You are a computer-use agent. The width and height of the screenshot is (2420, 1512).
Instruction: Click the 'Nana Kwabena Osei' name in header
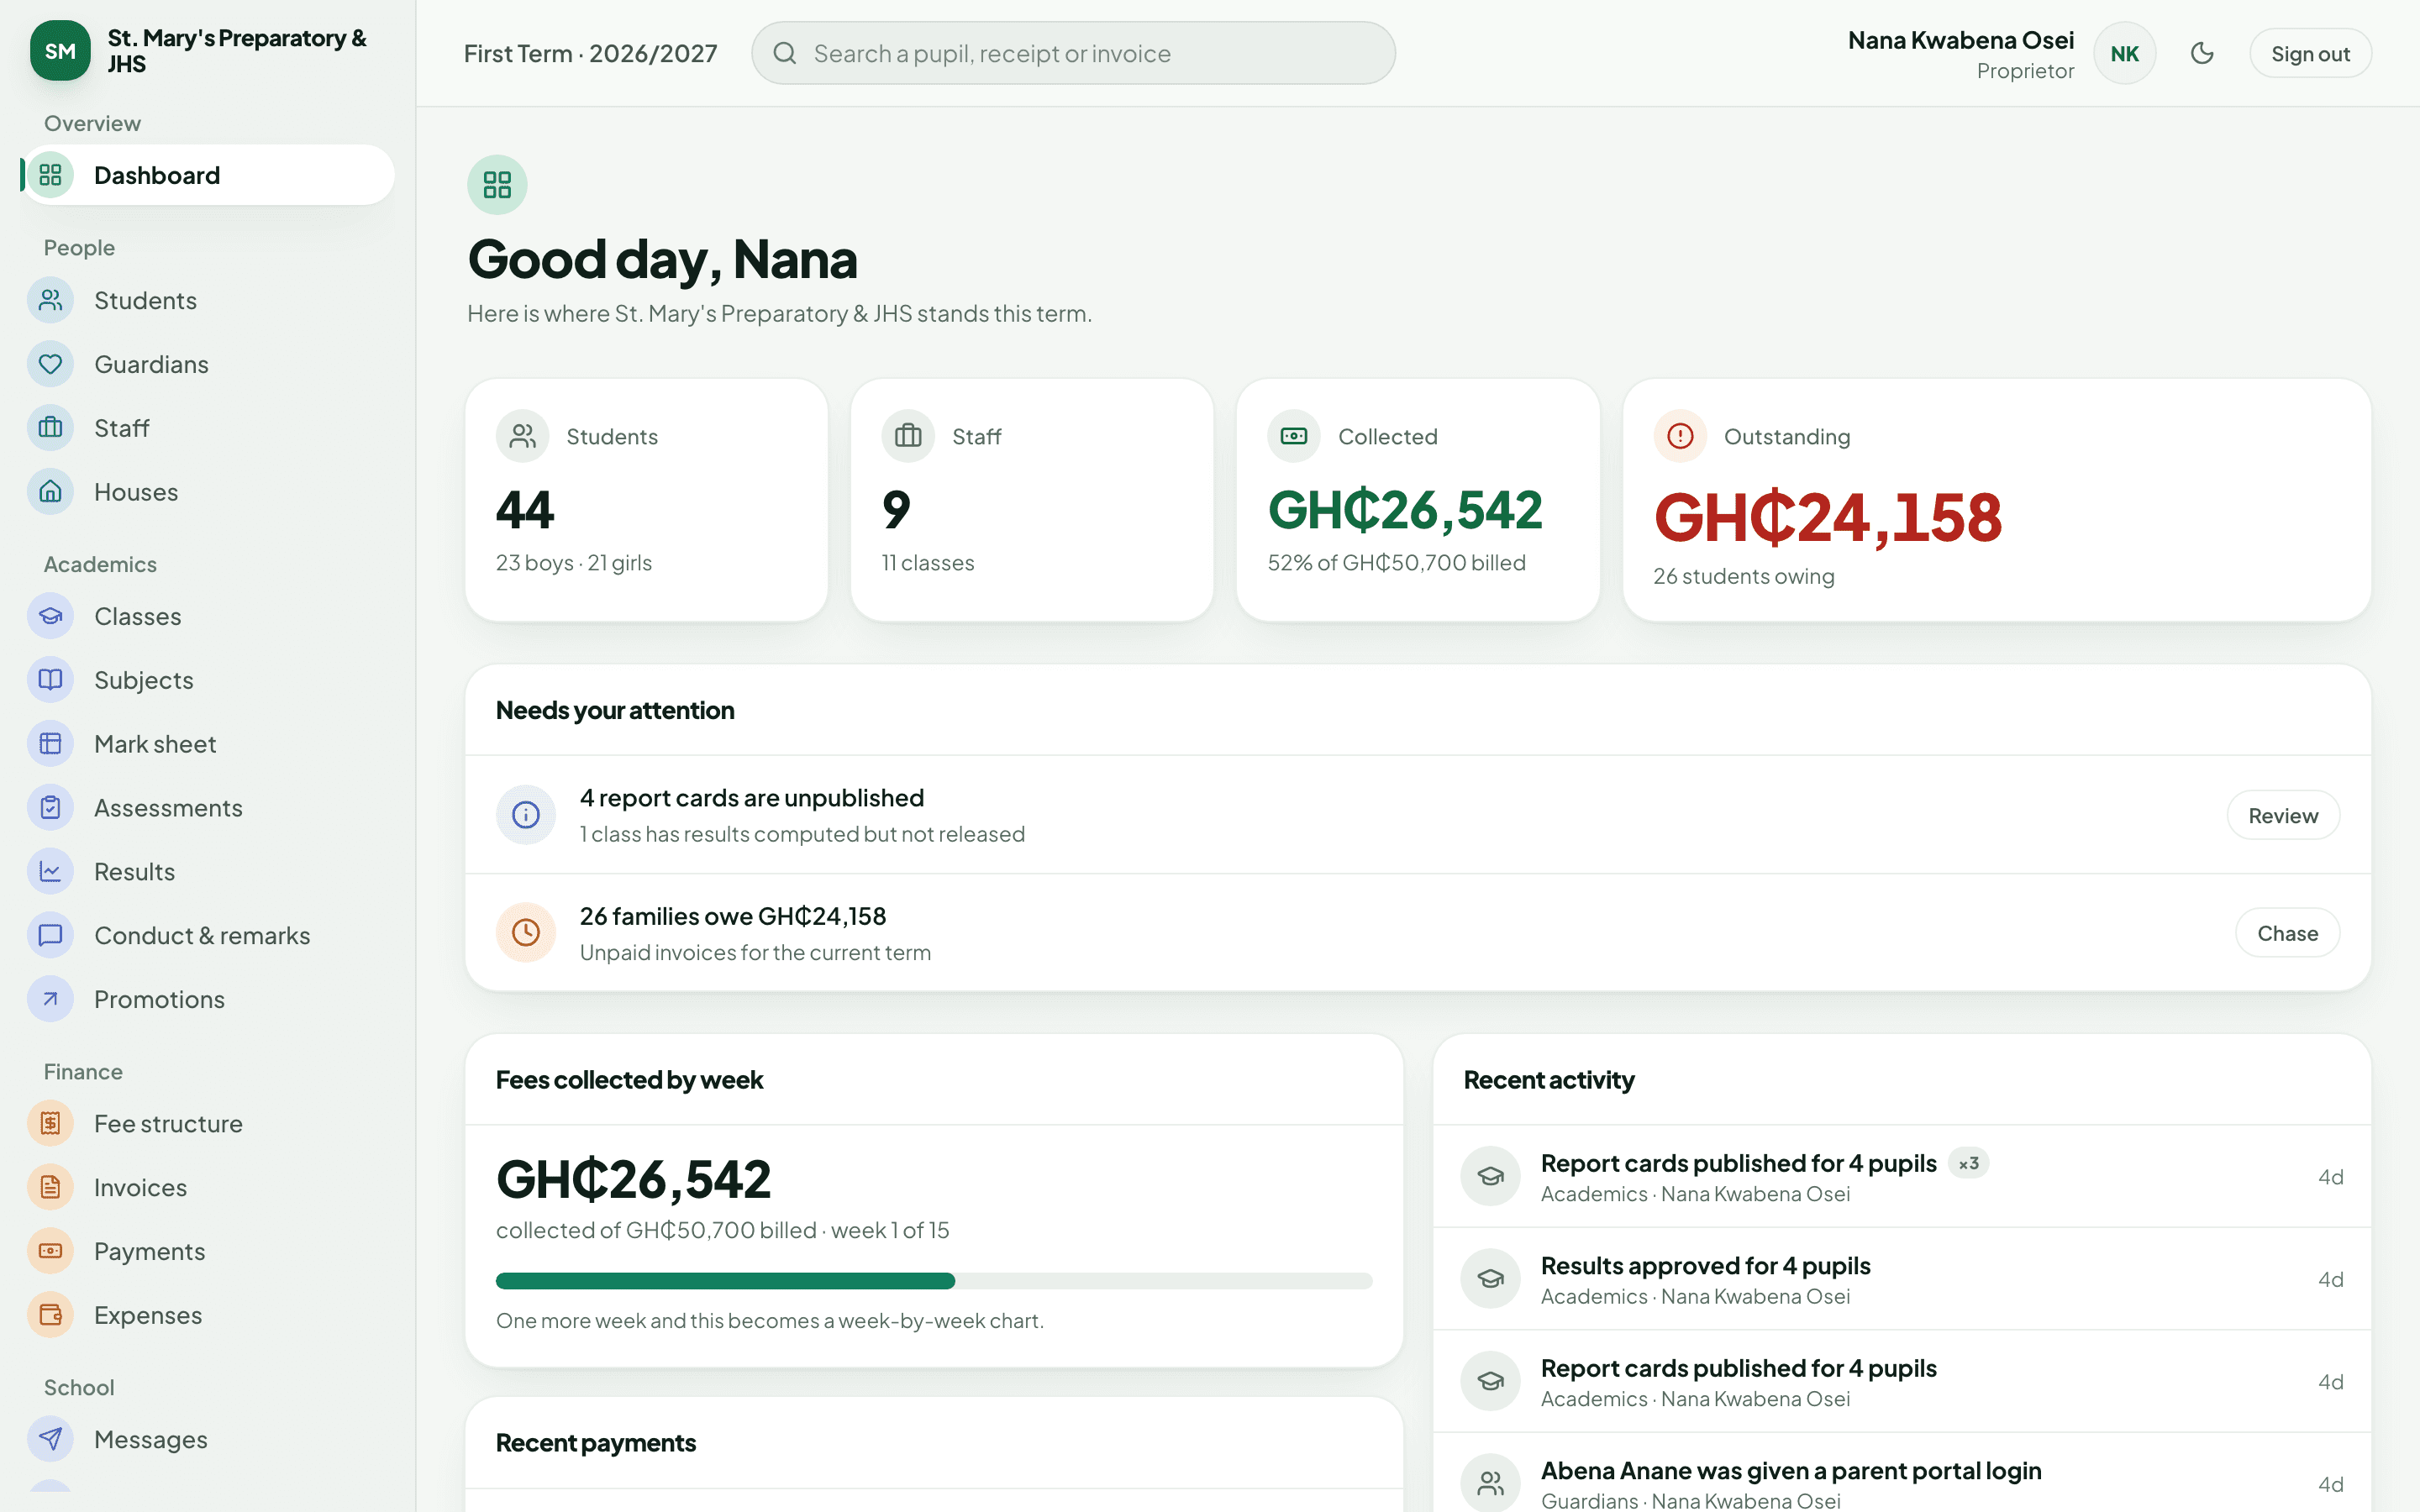coord(1960,40)
